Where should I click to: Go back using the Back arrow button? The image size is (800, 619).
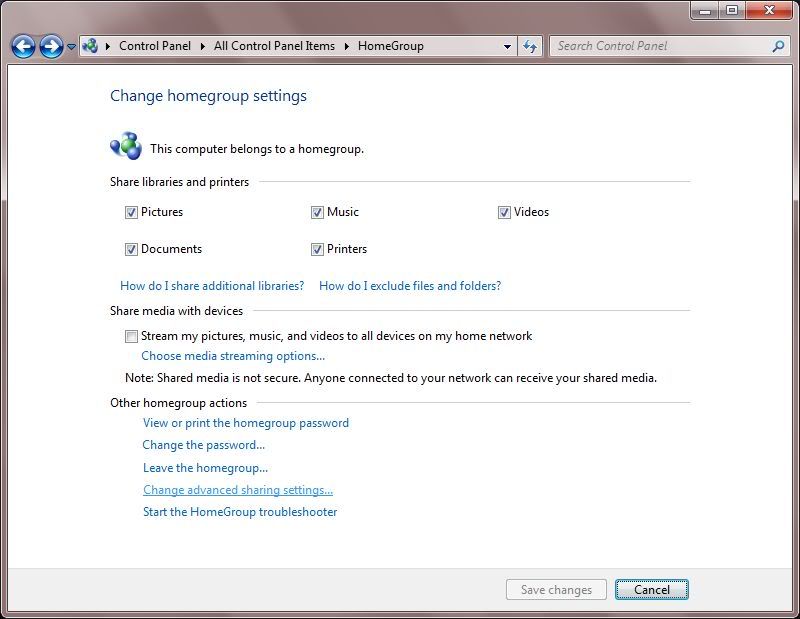click(x=23, y=46)
